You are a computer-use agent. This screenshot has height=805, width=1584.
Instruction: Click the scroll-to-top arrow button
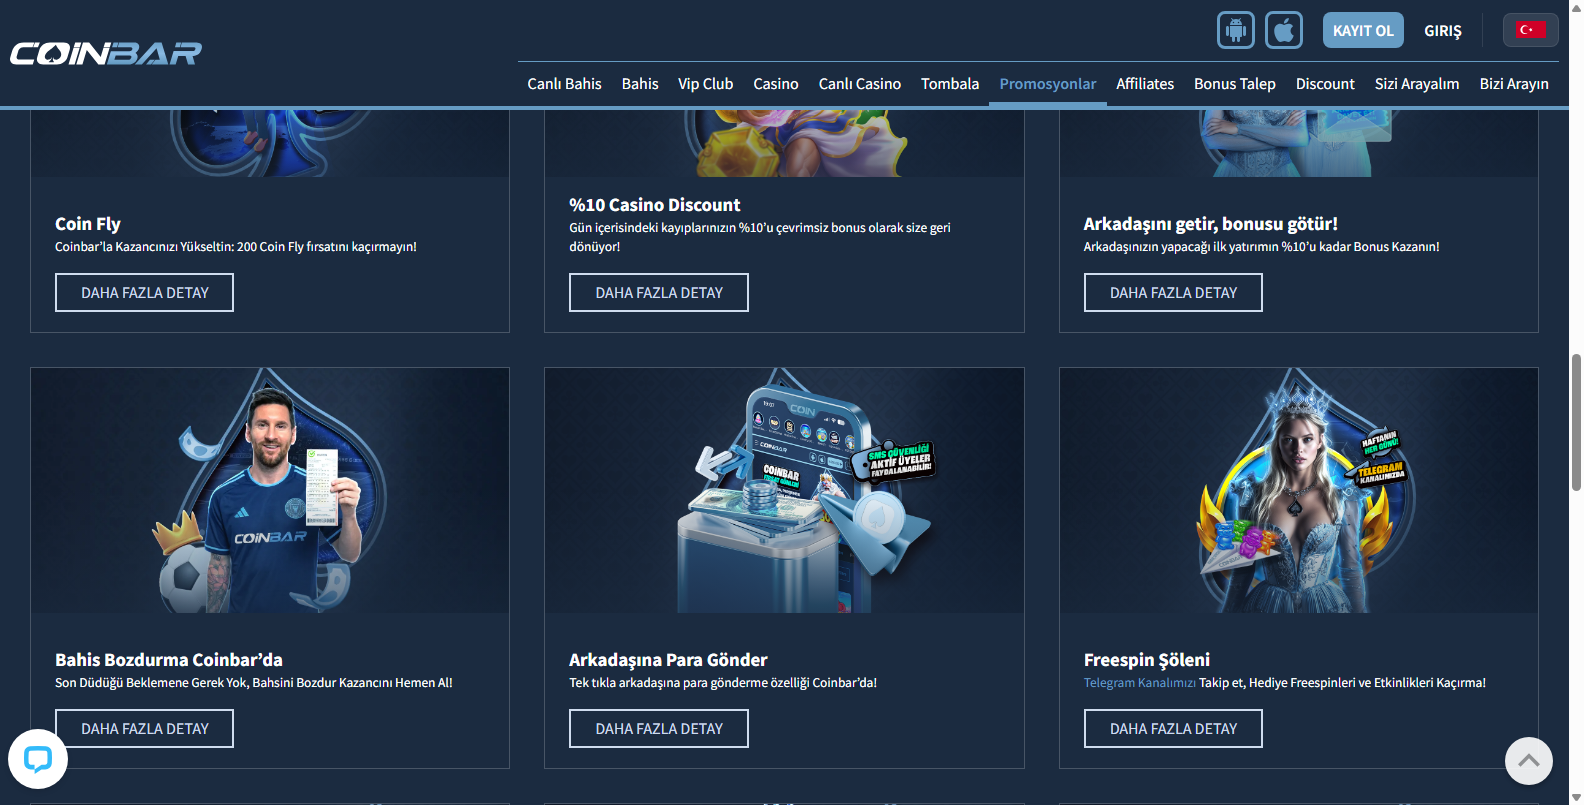pyautogui.click(x=1528, y=761)
